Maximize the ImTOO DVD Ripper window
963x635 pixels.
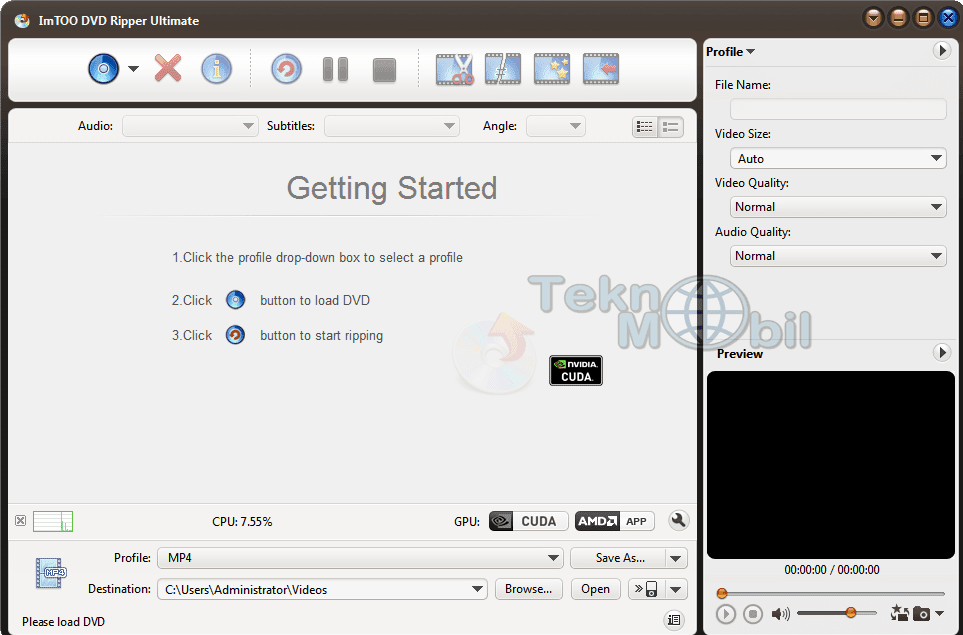tap(922, 18)
